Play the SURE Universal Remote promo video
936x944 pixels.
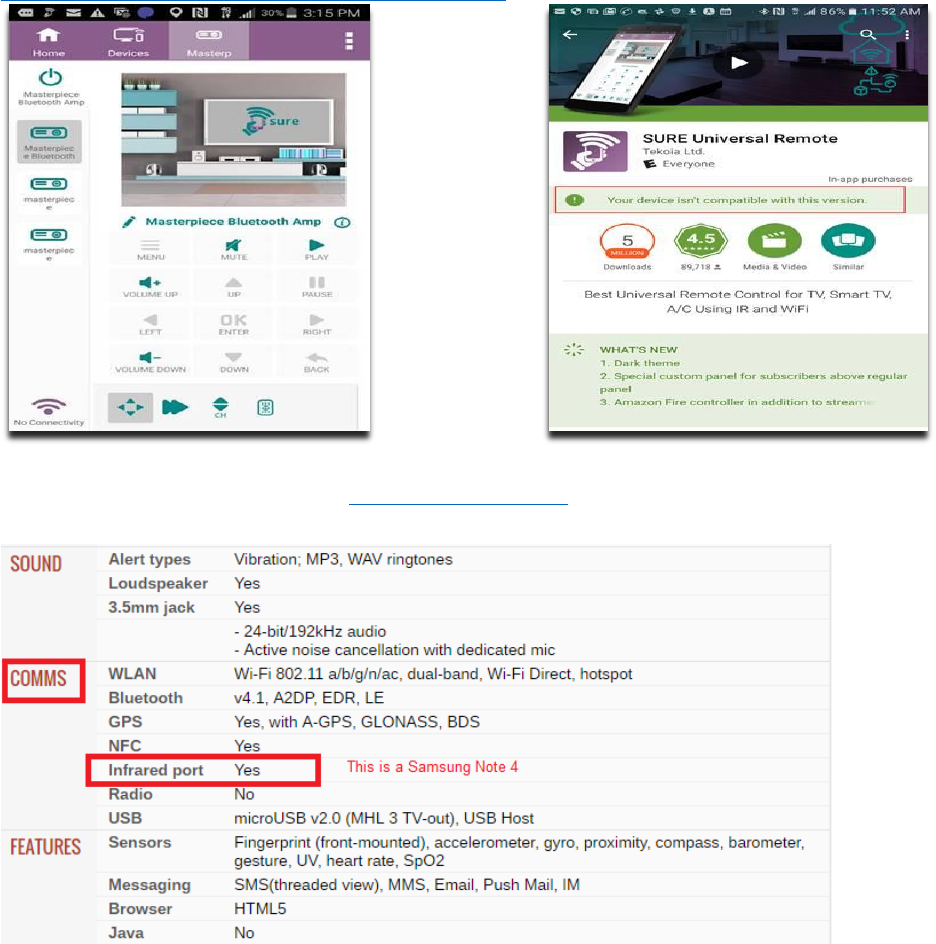[x=739, y=62]
